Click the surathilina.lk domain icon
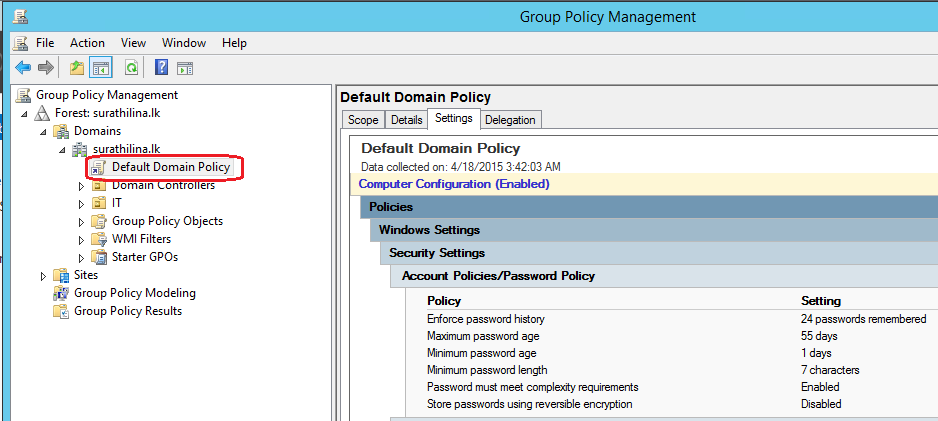Screen dimensions: 938x421 tap(80, 149)
